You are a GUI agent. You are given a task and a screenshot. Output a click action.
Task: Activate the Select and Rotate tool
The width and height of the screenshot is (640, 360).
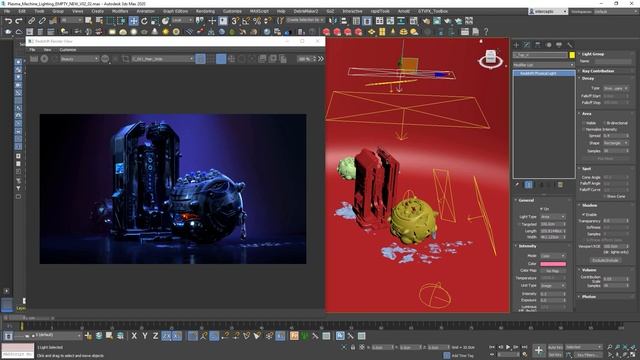tap(144, 21)
